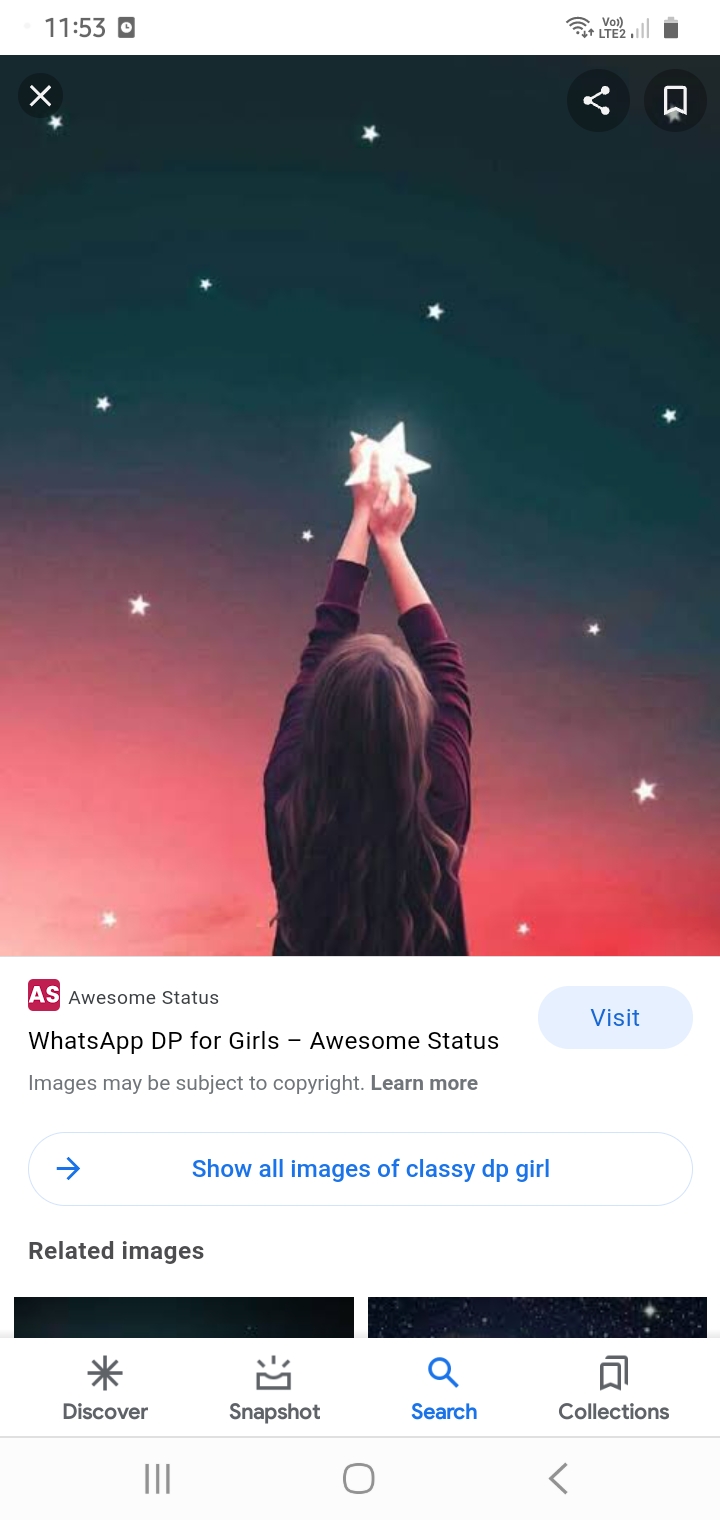Tap the Android home button
The image size is (720, 1520).
point(359,1478)
